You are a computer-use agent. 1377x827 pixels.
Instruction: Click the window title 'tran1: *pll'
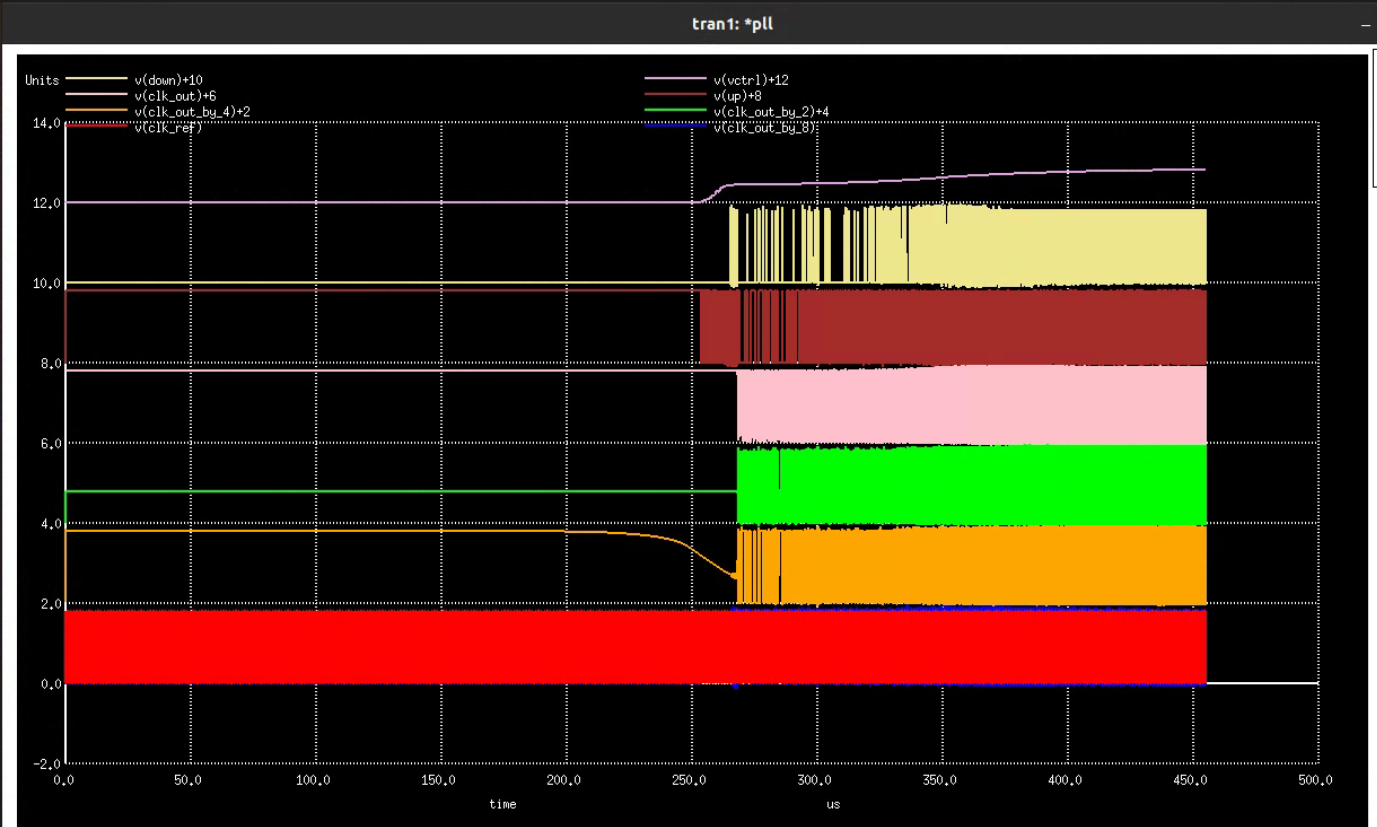732,23
